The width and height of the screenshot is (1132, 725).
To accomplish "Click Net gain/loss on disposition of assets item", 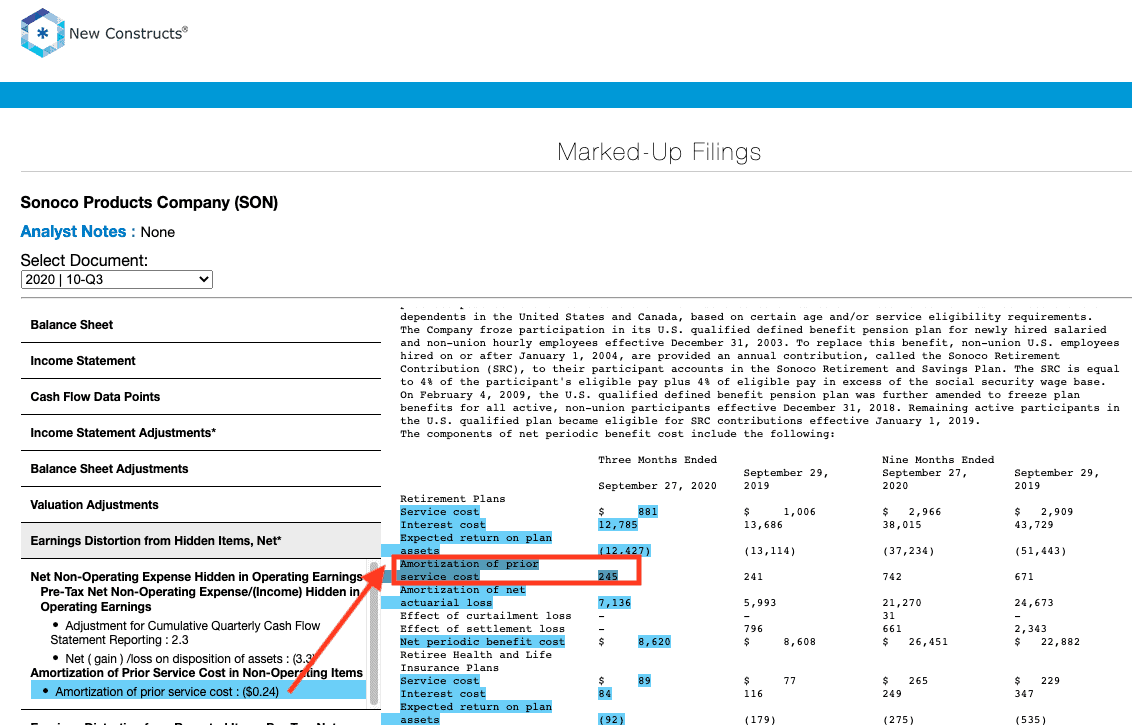I will (x=190, y=659).
